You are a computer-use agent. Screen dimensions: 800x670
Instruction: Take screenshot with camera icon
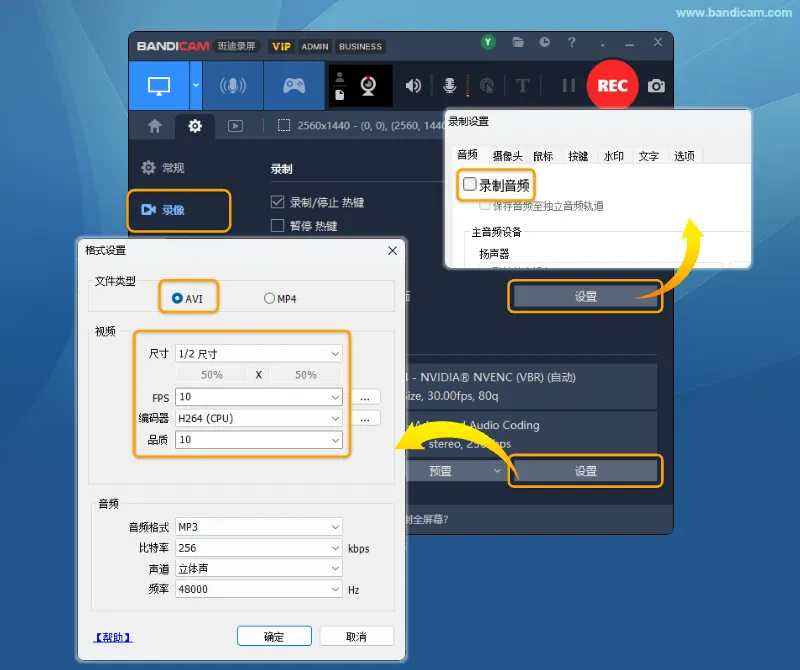click(656, 86)
